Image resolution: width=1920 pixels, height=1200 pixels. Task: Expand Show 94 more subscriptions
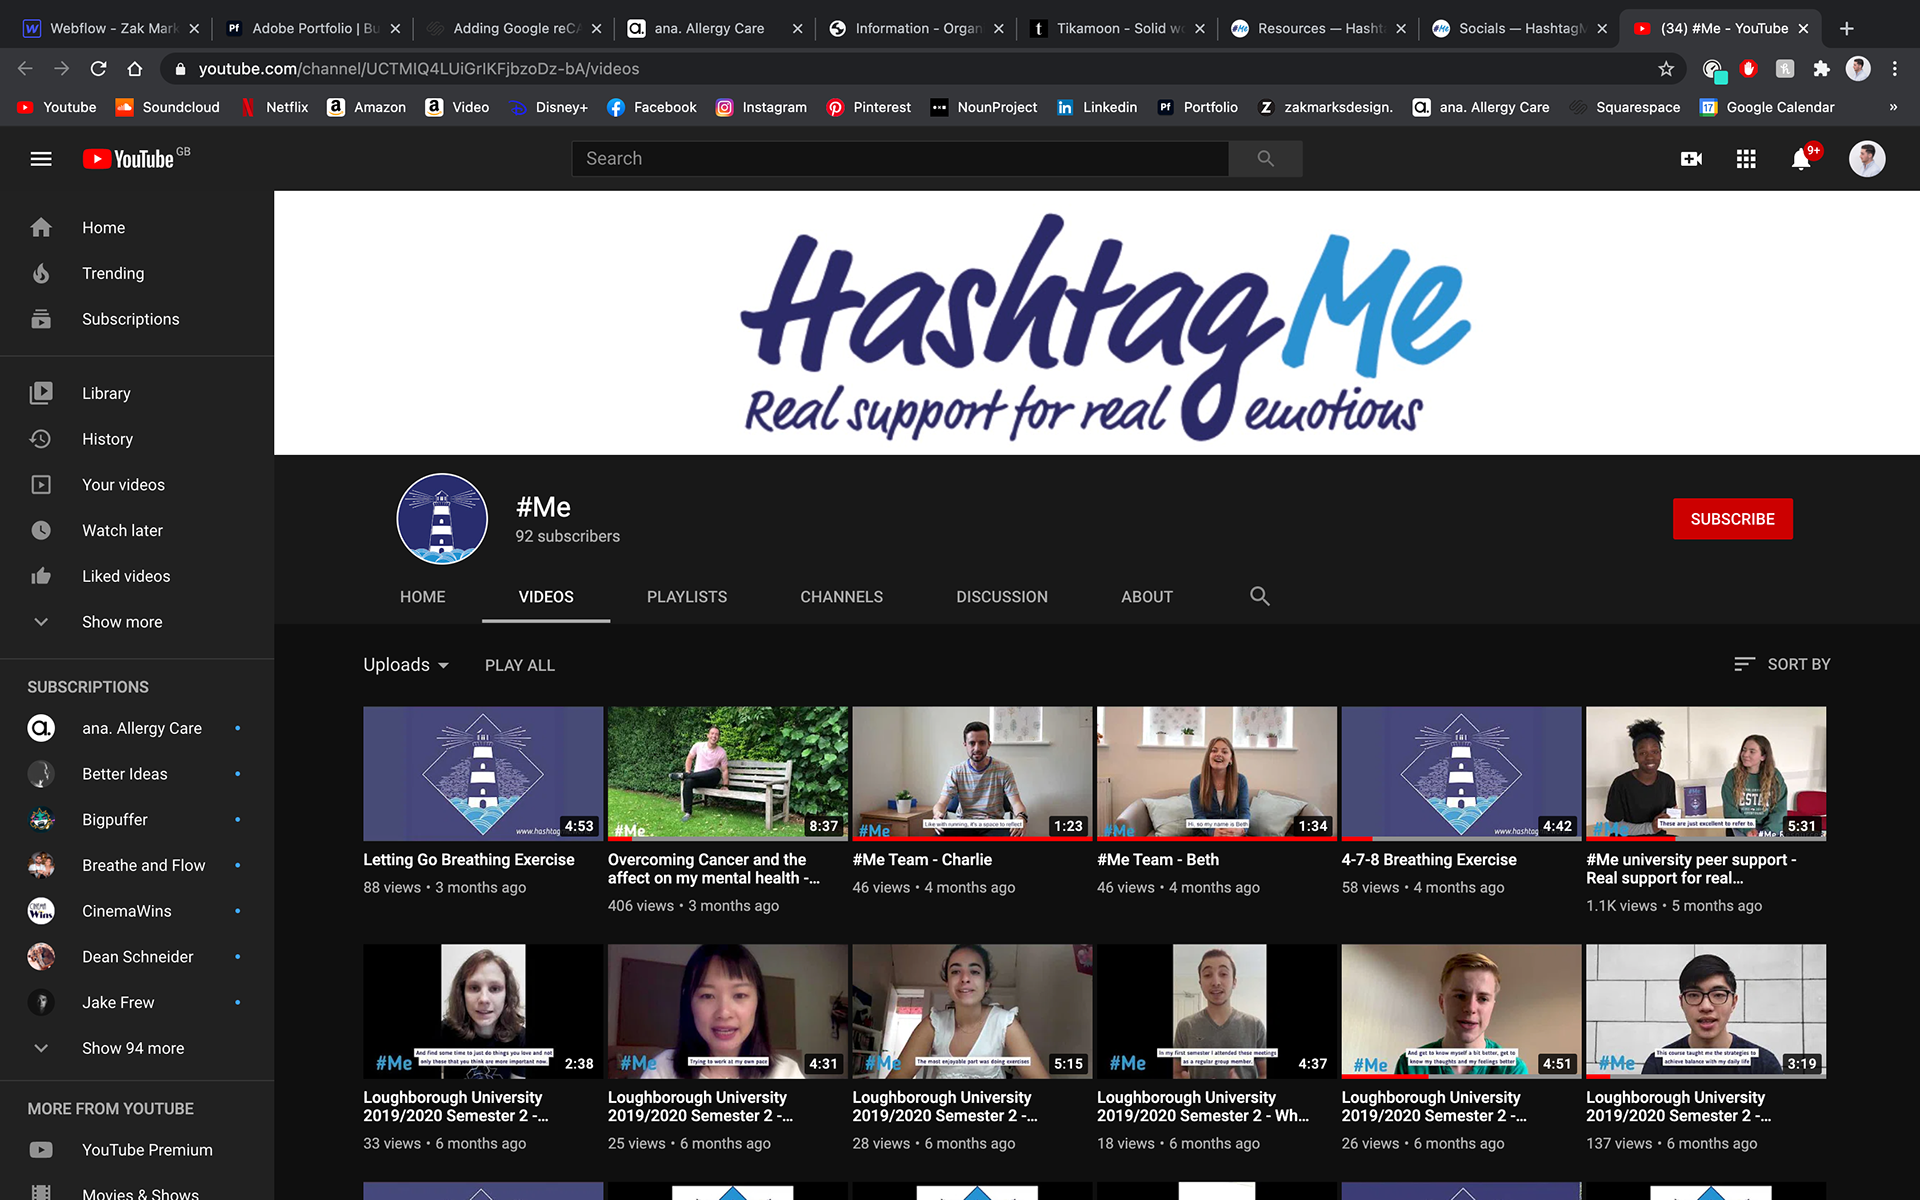click(x=137, y=1048)
